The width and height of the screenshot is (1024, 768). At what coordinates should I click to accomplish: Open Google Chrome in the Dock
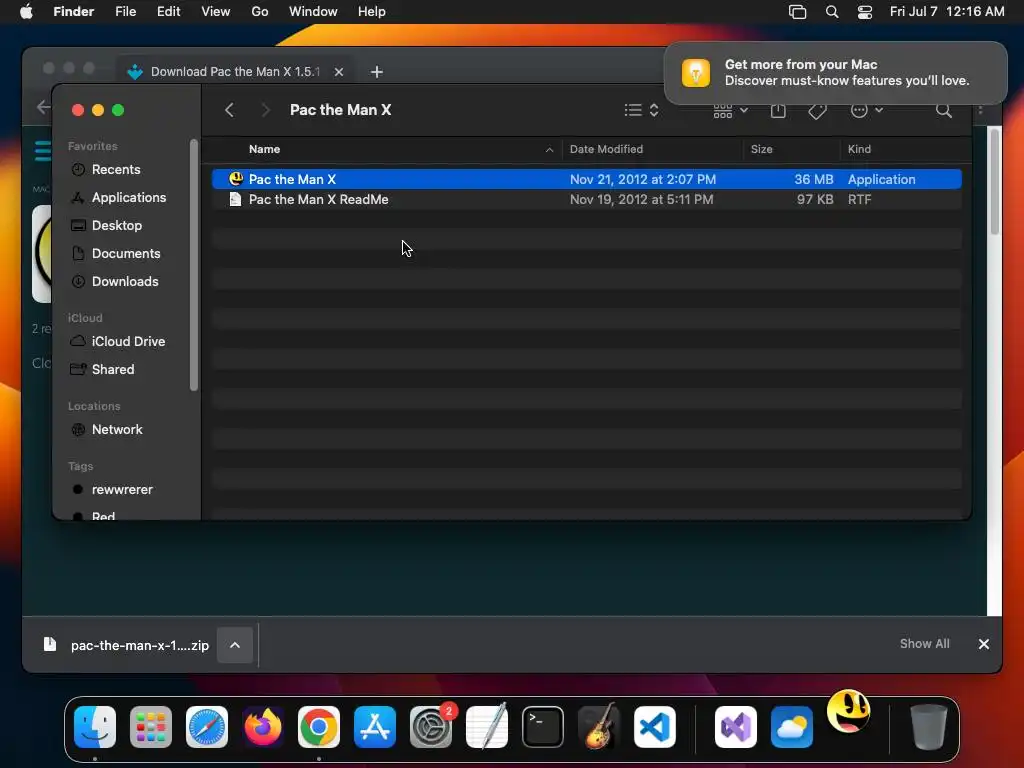(x=319, y=727)
